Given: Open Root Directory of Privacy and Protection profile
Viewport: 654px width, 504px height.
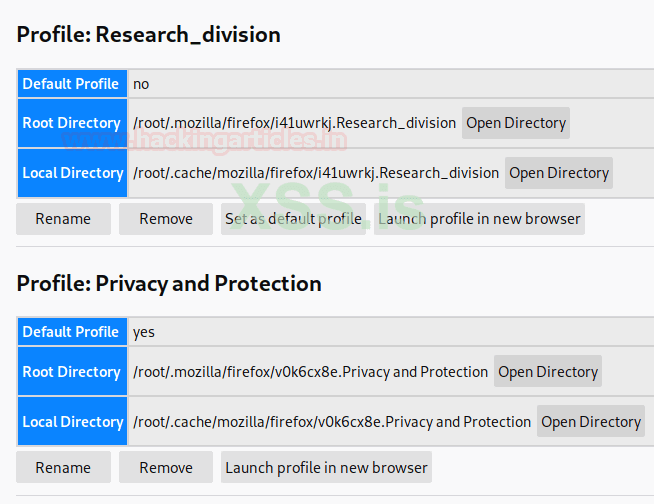Looking at the screenshot, I should click(x=548, y=371).
